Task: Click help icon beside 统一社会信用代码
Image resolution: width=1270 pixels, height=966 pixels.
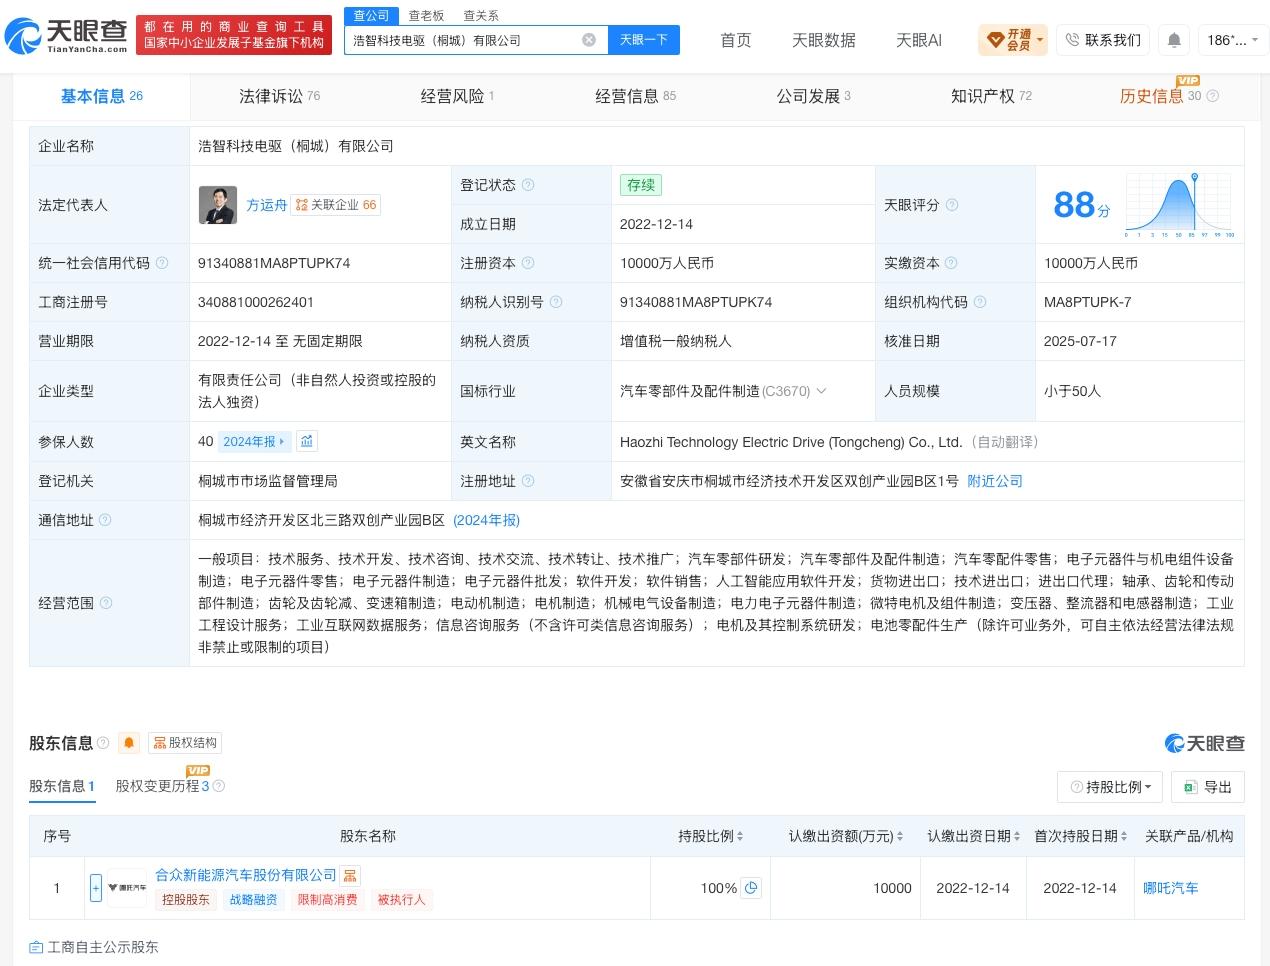Action: (162, 263)
